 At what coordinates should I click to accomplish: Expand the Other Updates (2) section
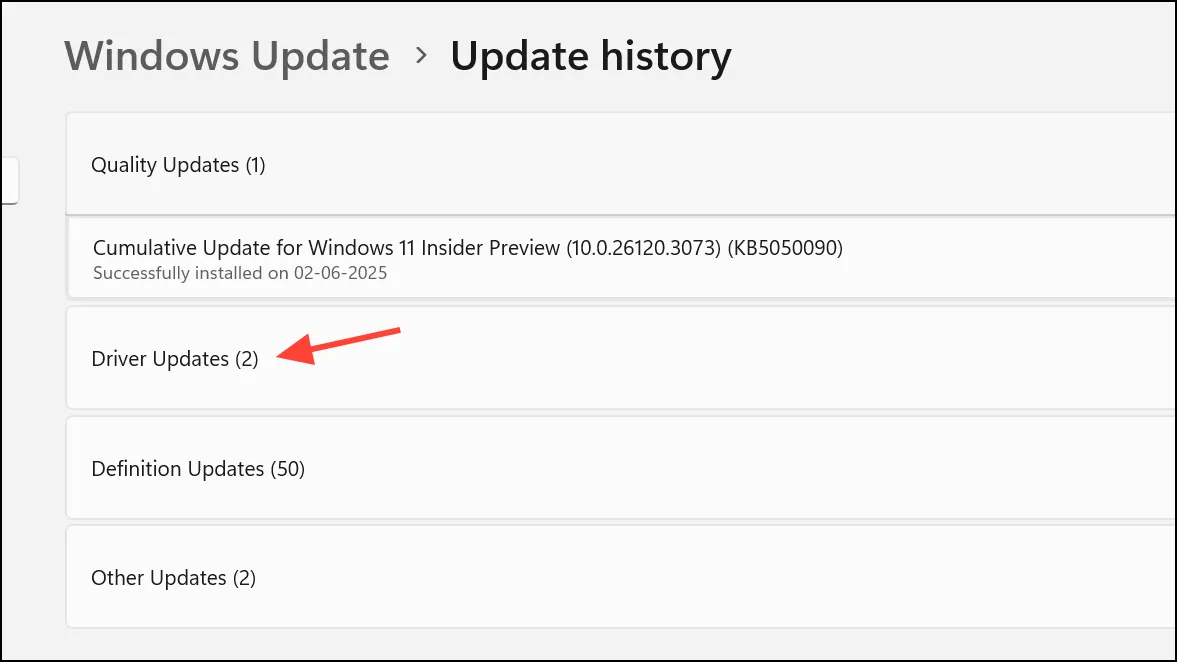621,577
